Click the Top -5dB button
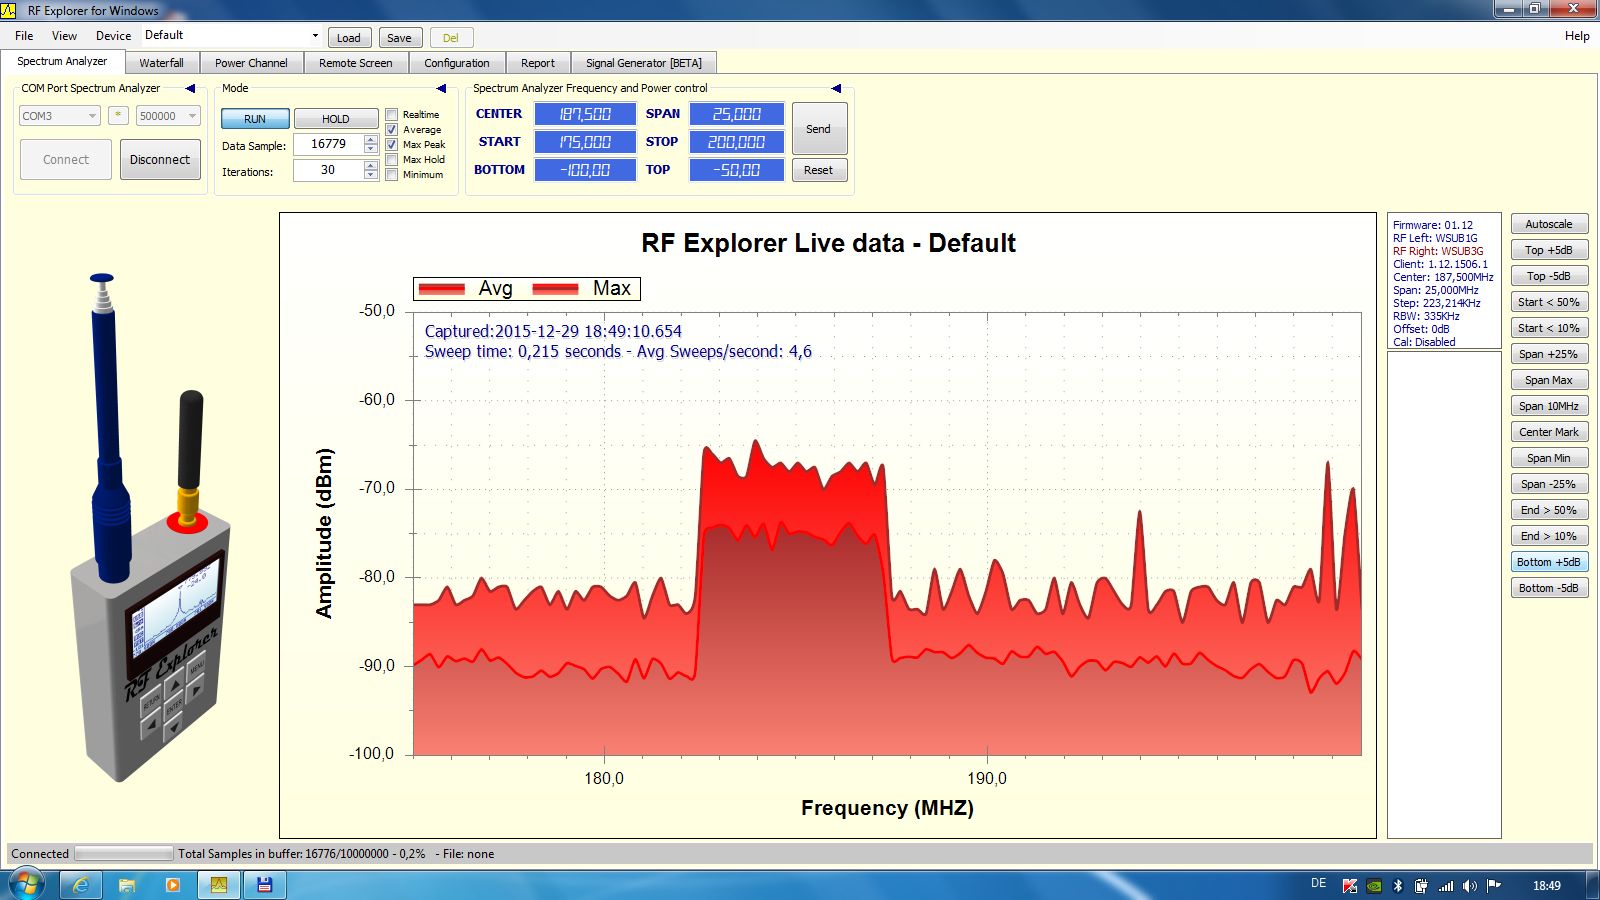 click(1549, 276)
